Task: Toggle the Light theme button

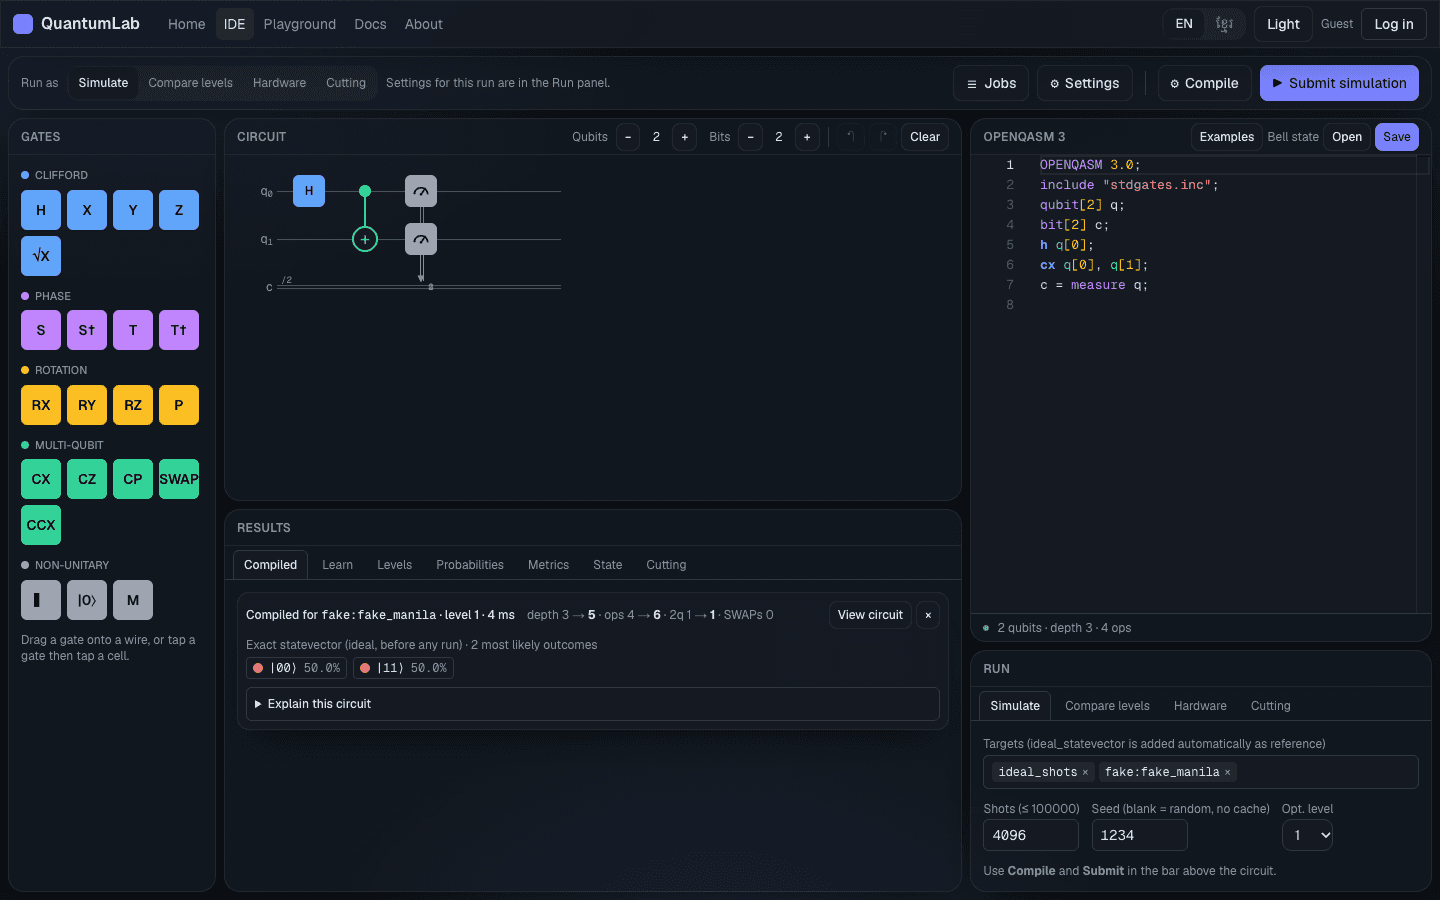Action: point(1283,24)
